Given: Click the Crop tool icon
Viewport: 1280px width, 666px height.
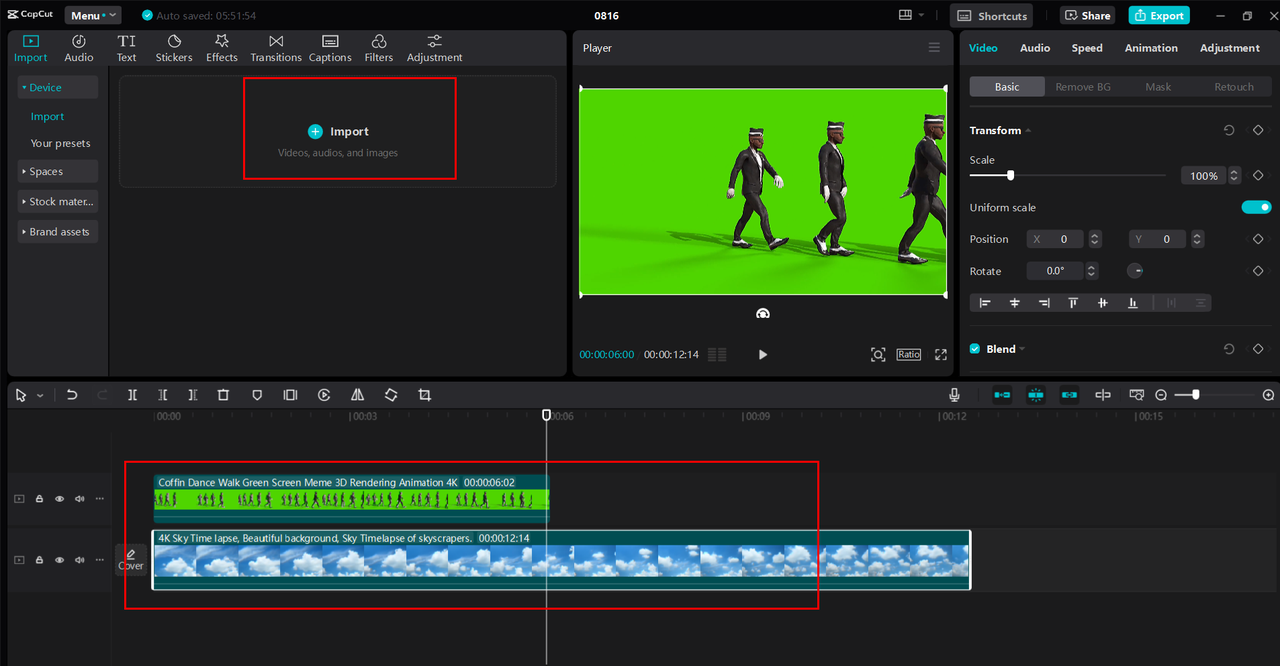Looking at the screenshot, I should 424,395.
